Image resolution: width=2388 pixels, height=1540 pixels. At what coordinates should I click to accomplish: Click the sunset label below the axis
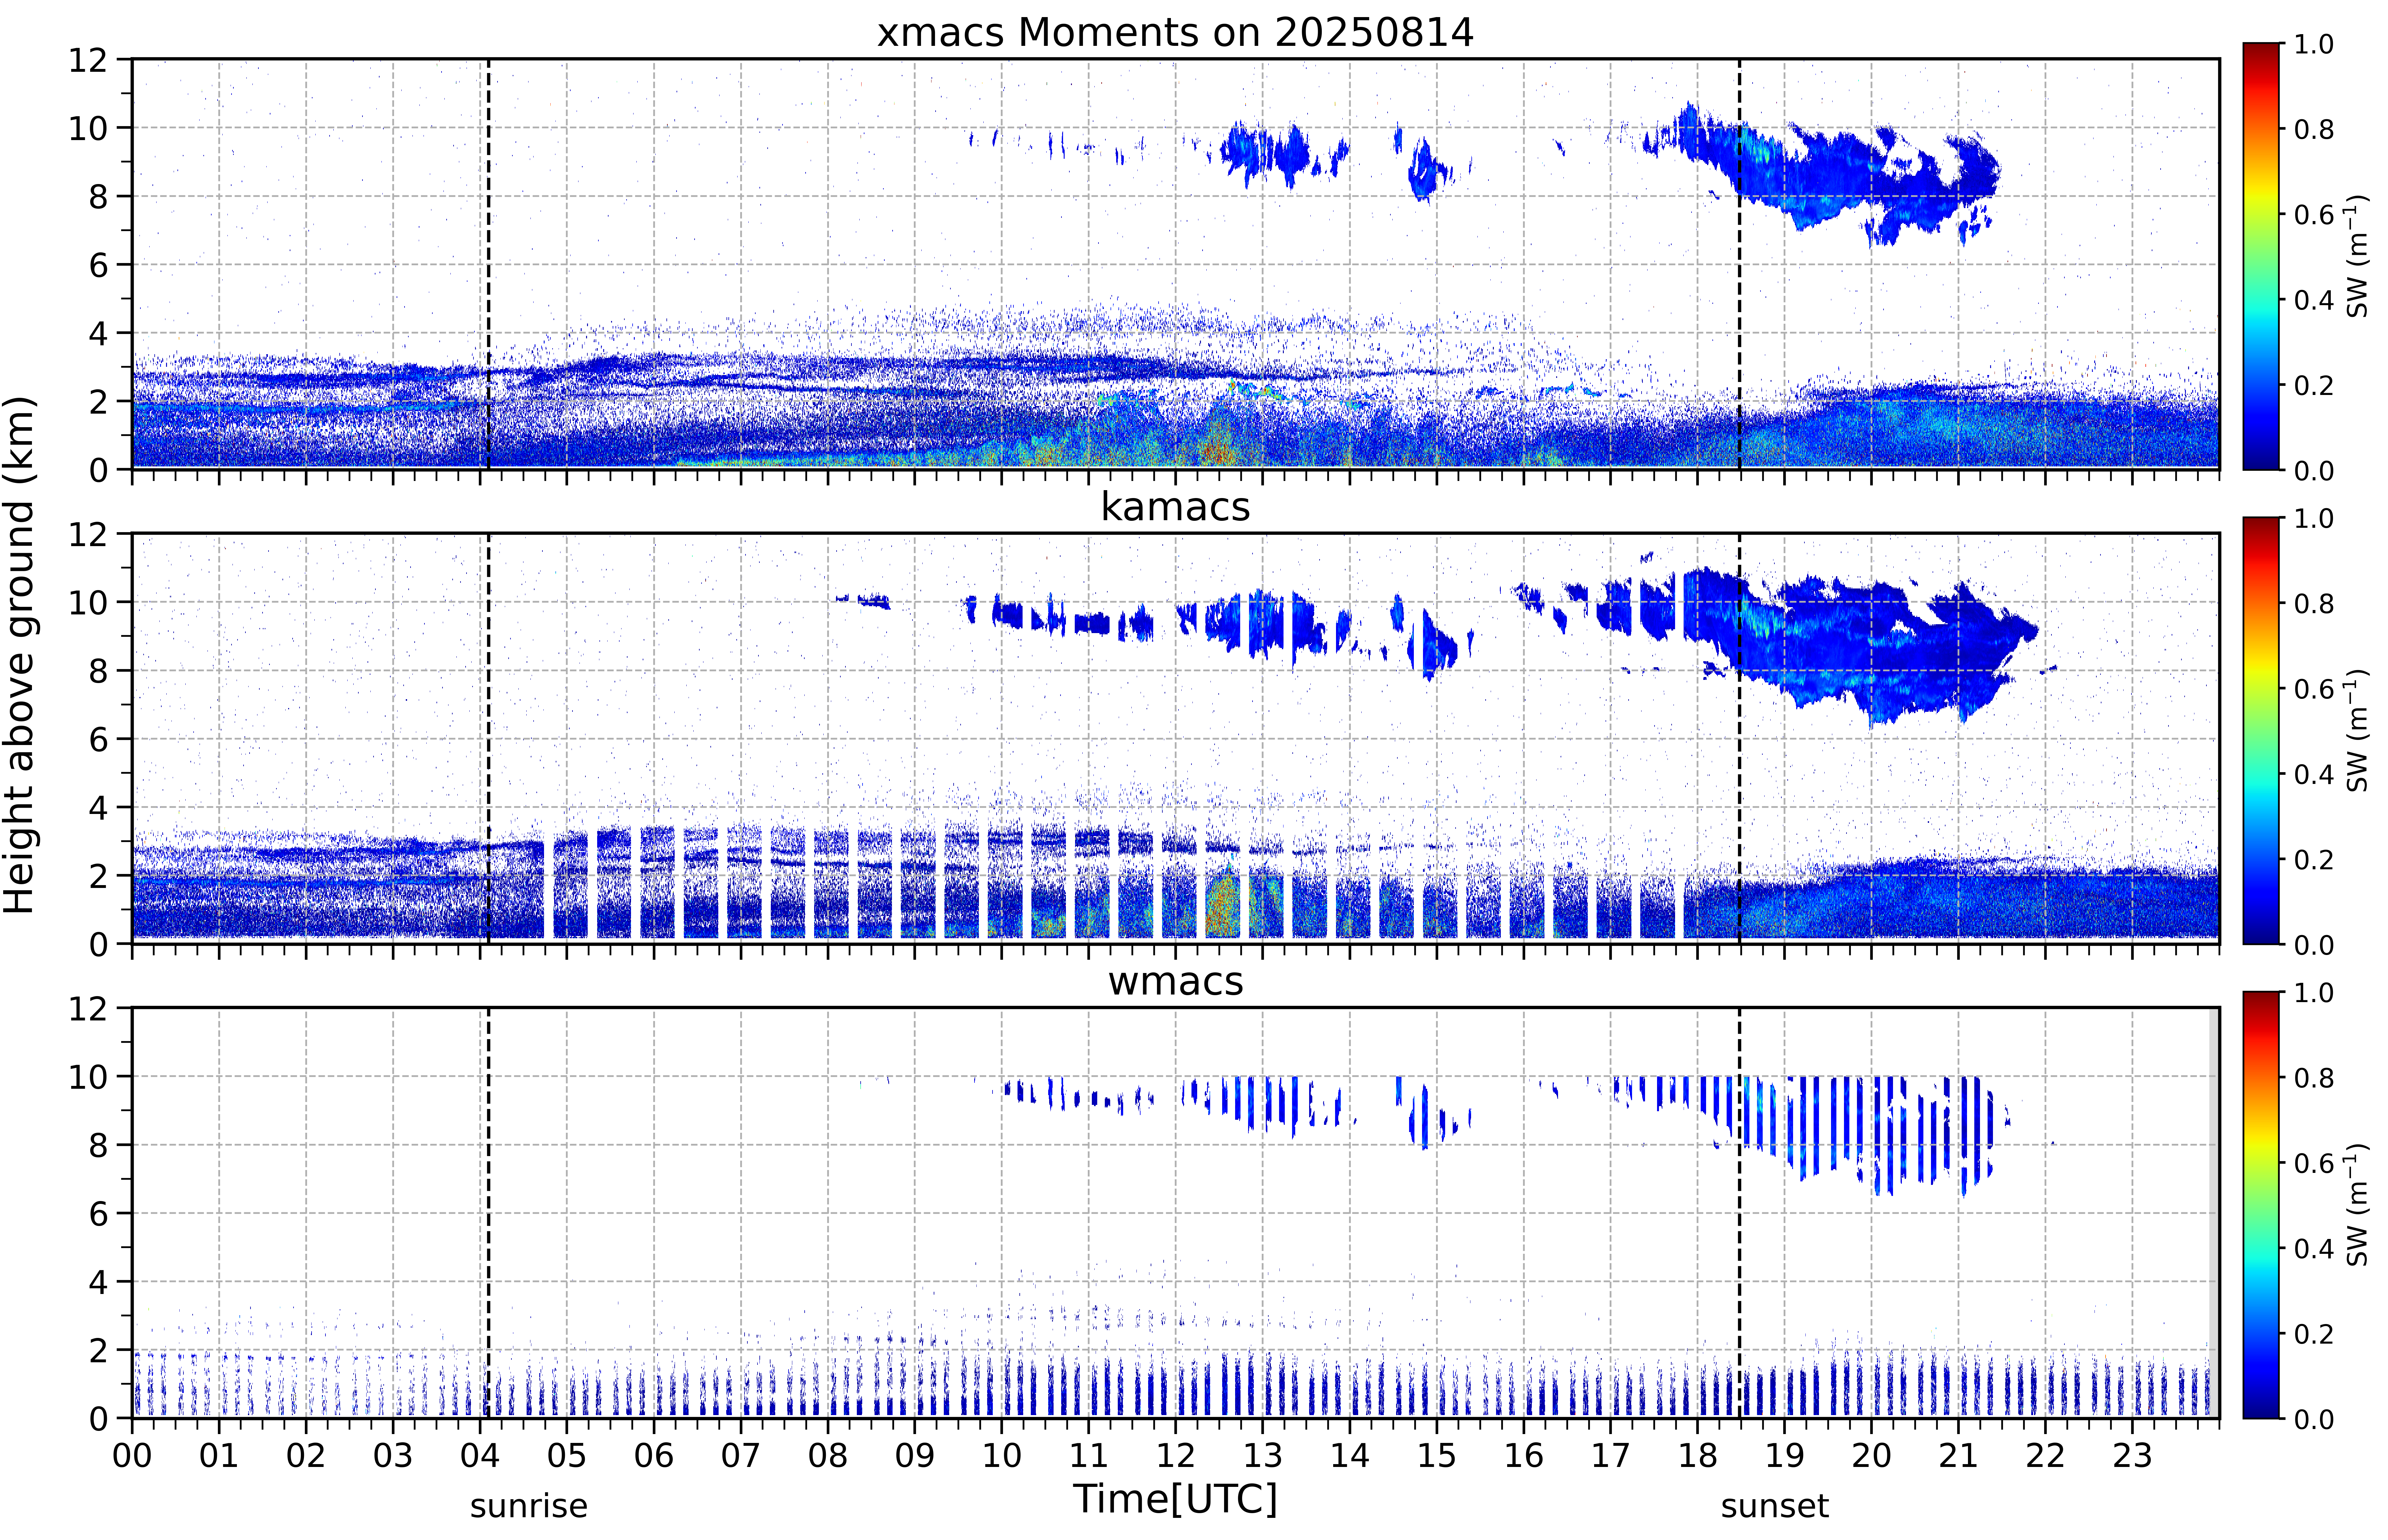pos(1775,1505)
